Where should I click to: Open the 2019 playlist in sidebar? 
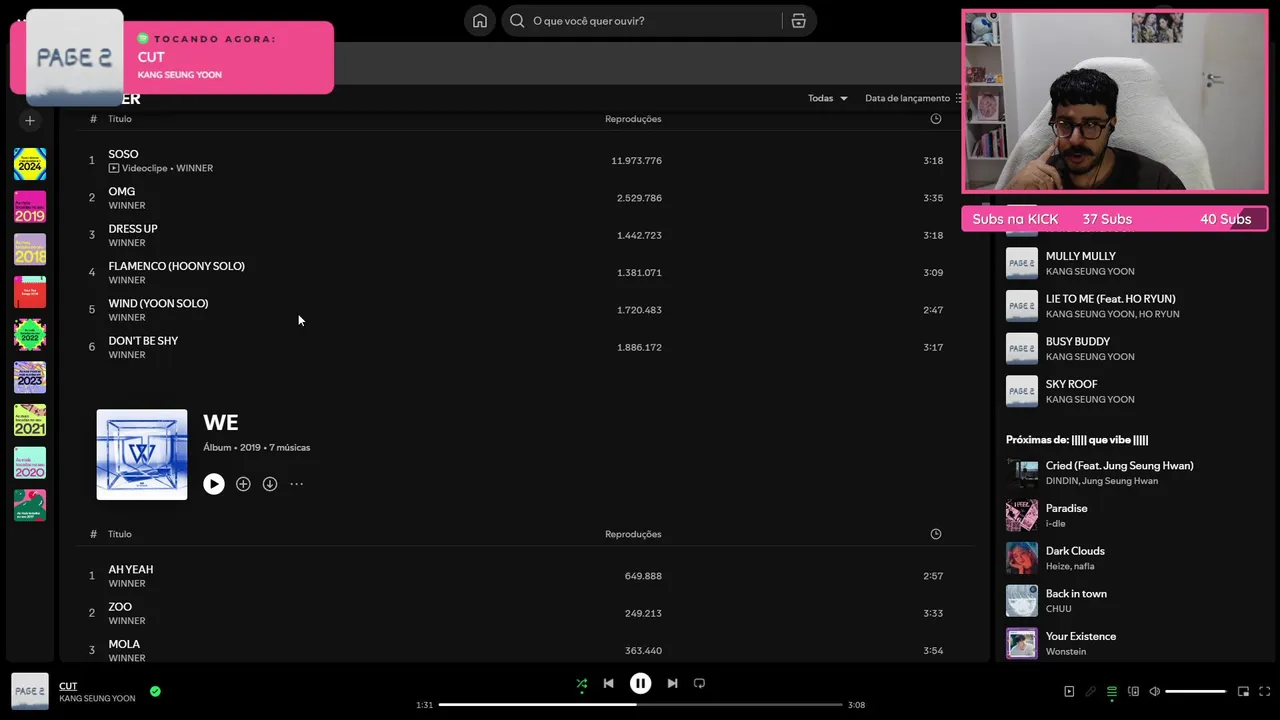[30, 207]
